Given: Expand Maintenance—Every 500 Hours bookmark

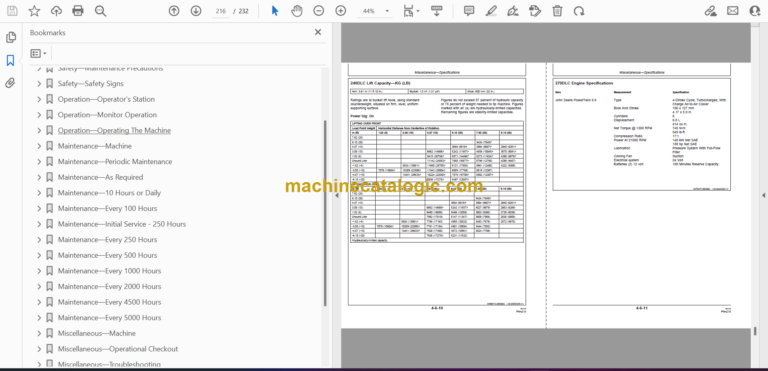Looking at the screenshot, I should pyautogui.click(x=39, y=255).
